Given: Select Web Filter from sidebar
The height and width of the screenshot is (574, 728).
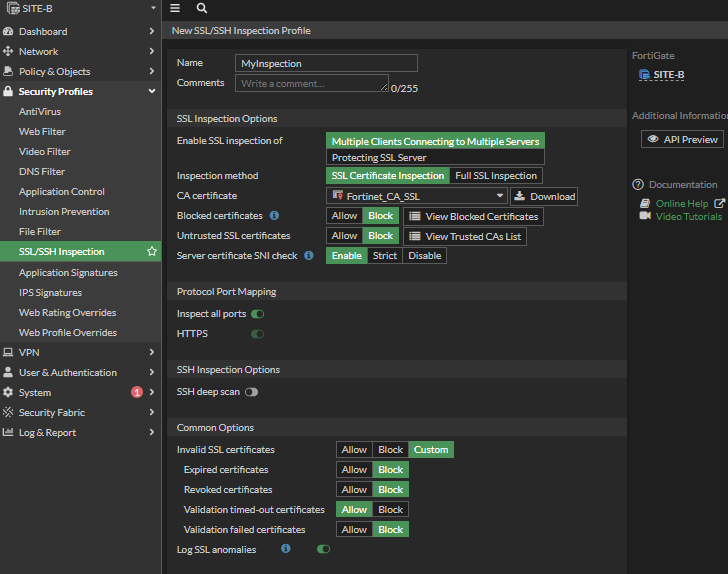Looking at the screenshot, I should pyautogui.click(x=43, y=132).
